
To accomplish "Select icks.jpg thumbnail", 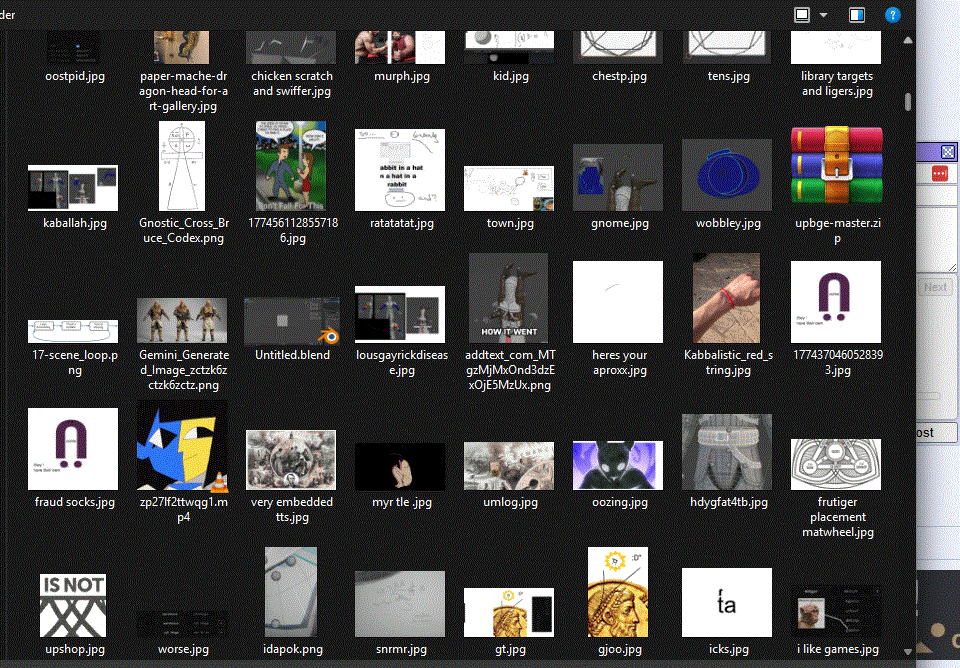I will 727,602.
